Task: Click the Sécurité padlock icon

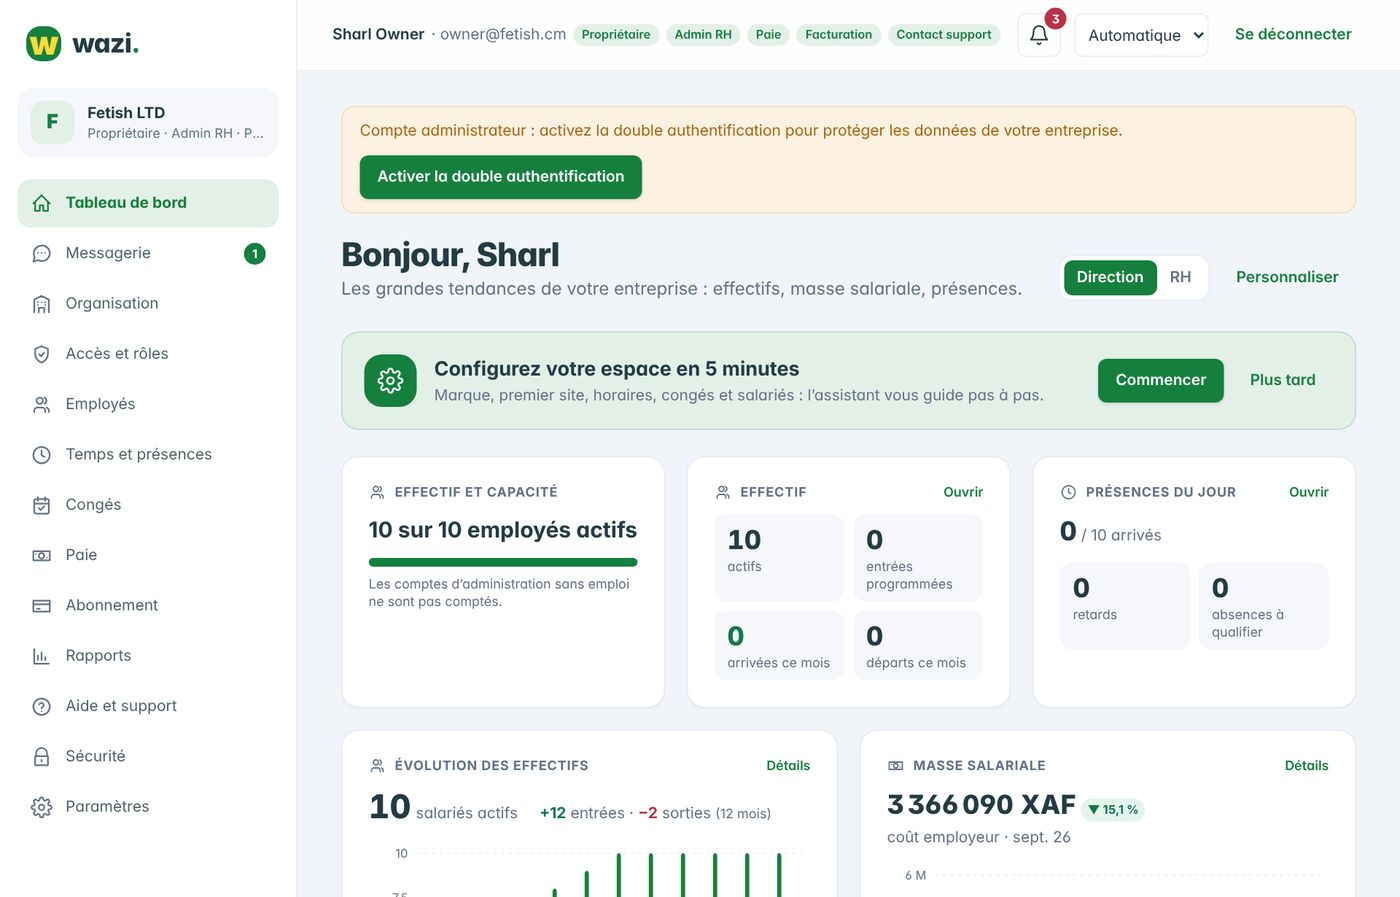Action: (41, 757)
